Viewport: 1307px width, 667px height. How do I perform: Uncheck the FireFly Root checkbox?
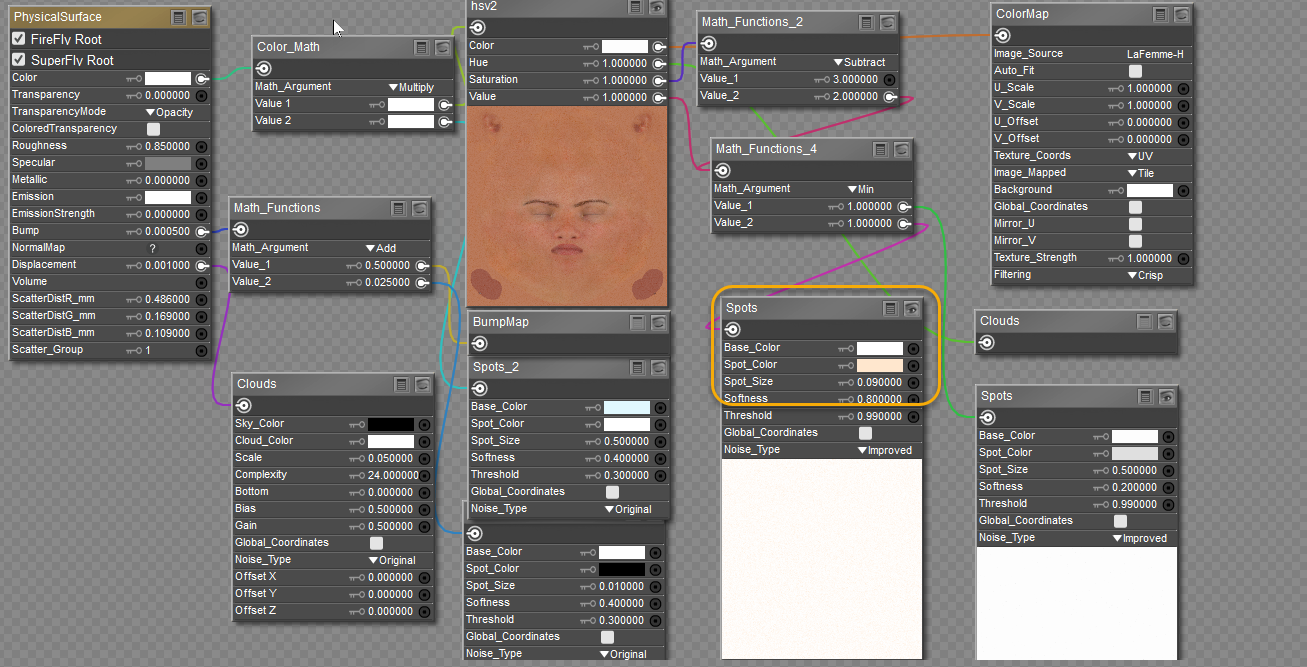point(18,39)
